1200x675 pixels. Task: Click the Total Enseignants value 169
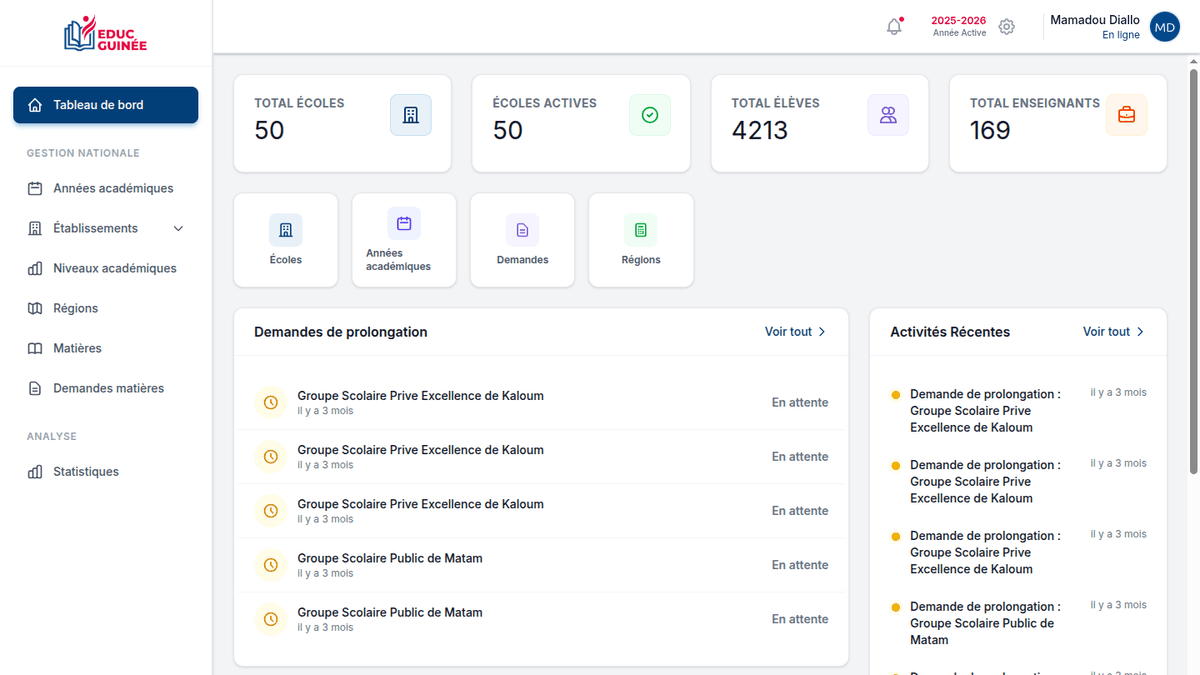click(990, 130)
